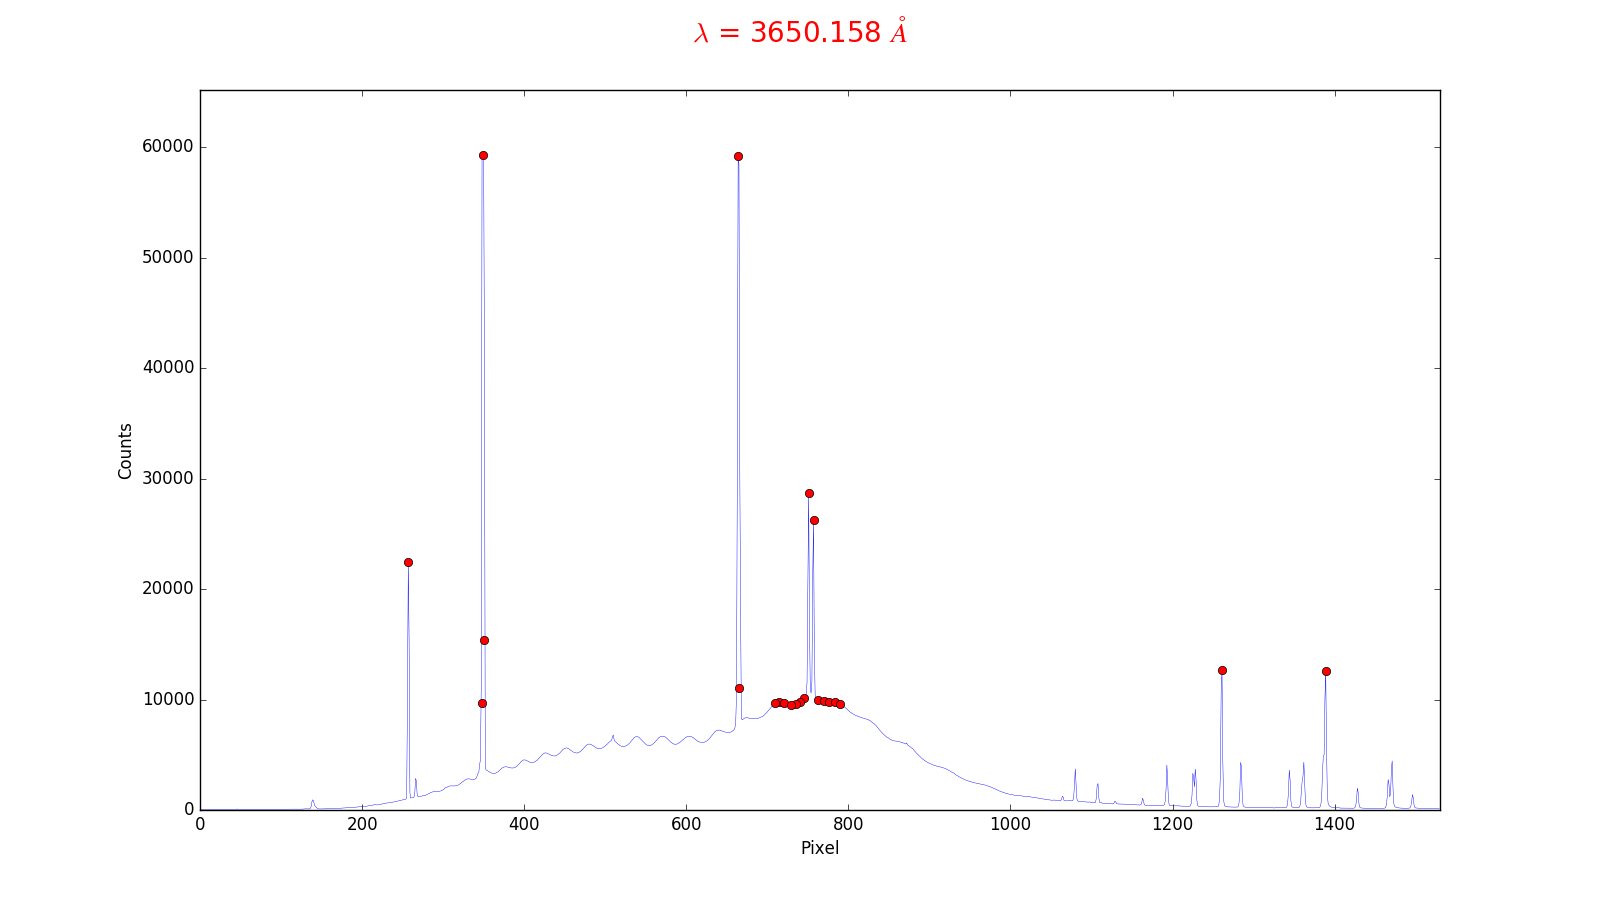Click the red marker atop the 59000-count peak near pixel 665
This screenshot has height=900, width=1600.
[x=738, y=156]
